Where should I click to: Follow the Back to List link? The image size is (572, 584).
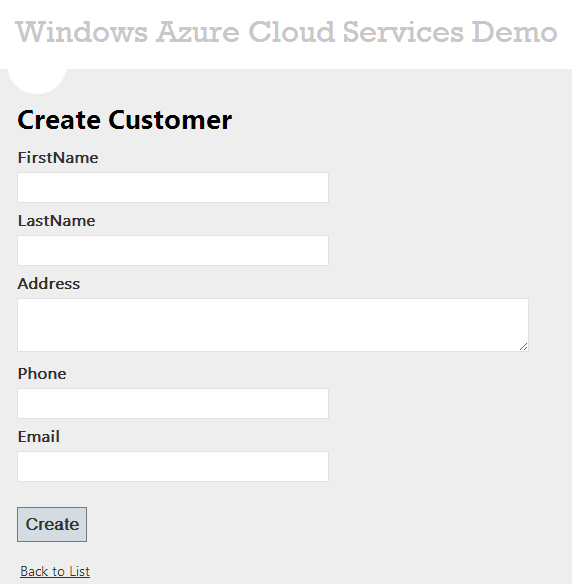pos(55,571)
